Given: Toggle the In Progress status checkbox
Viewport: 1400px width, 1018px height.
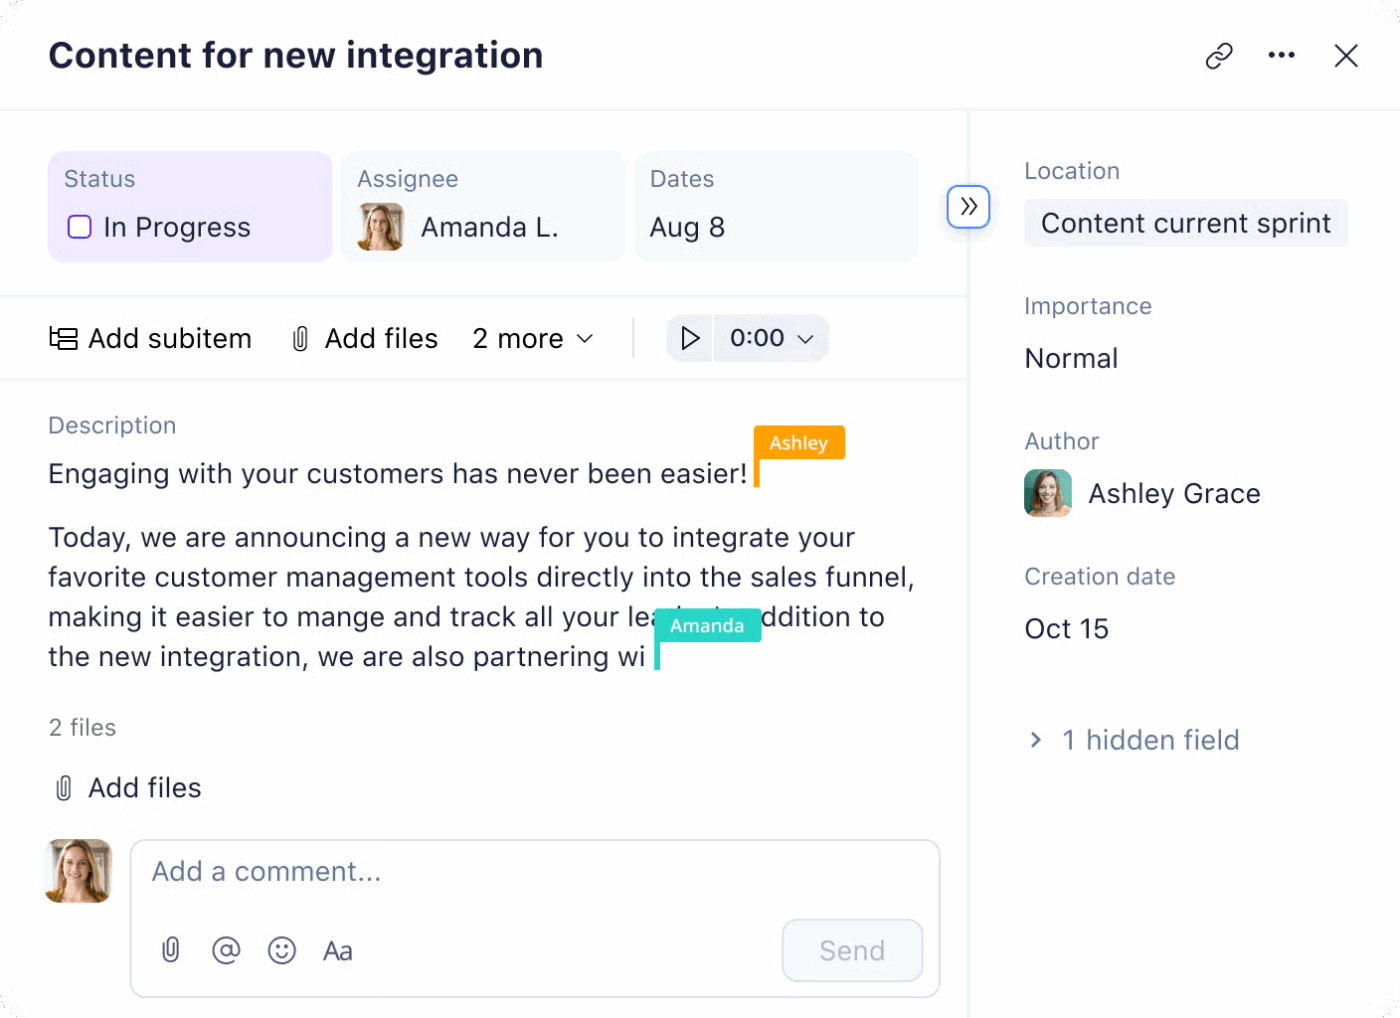Looking at the screenshot, I should [x=79, y=227].
